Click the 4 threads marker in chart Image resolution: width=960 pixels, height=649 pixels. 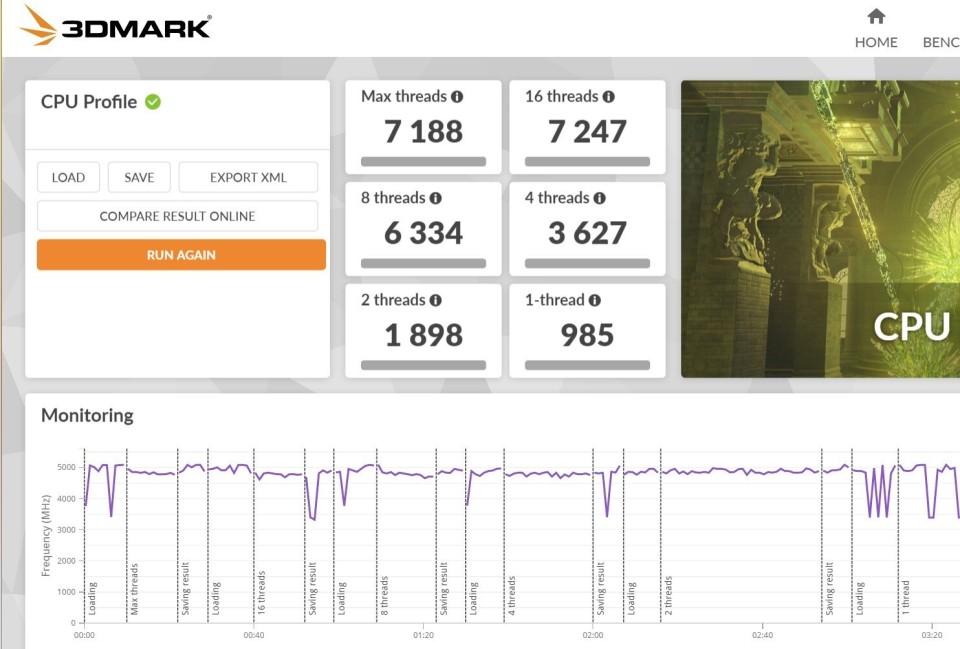(x=511, y=596)
